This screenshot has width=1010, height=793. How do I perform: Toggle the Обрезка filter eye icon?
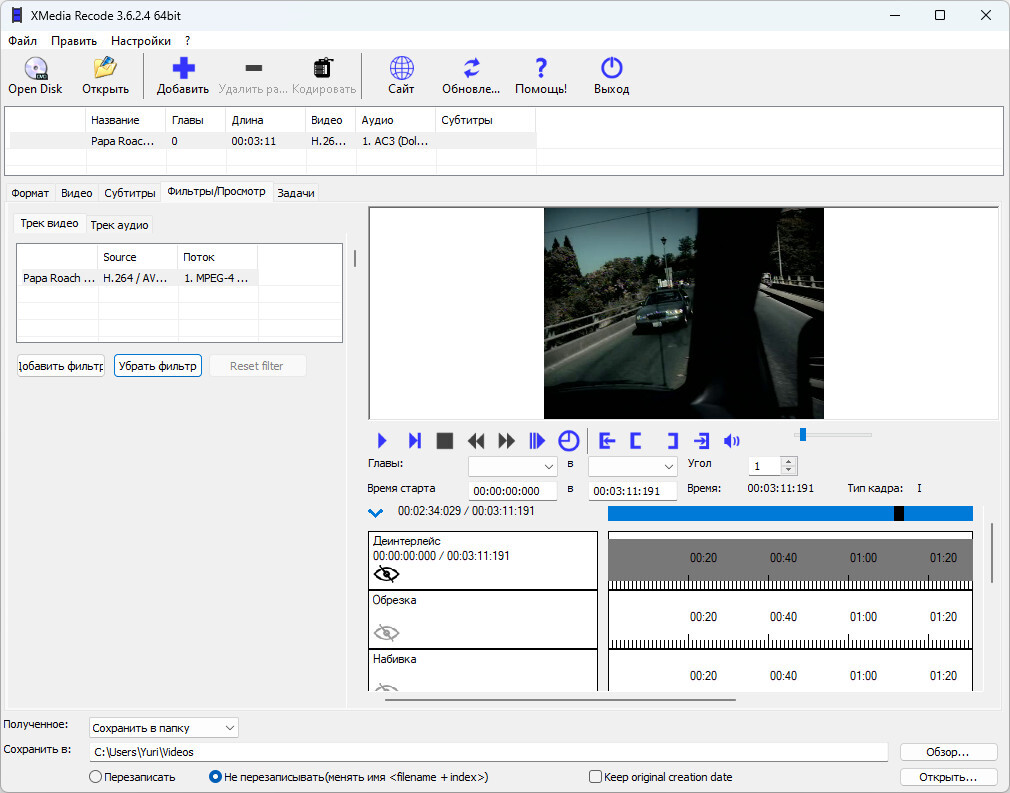pyautogui.click(x=386, y=632)
